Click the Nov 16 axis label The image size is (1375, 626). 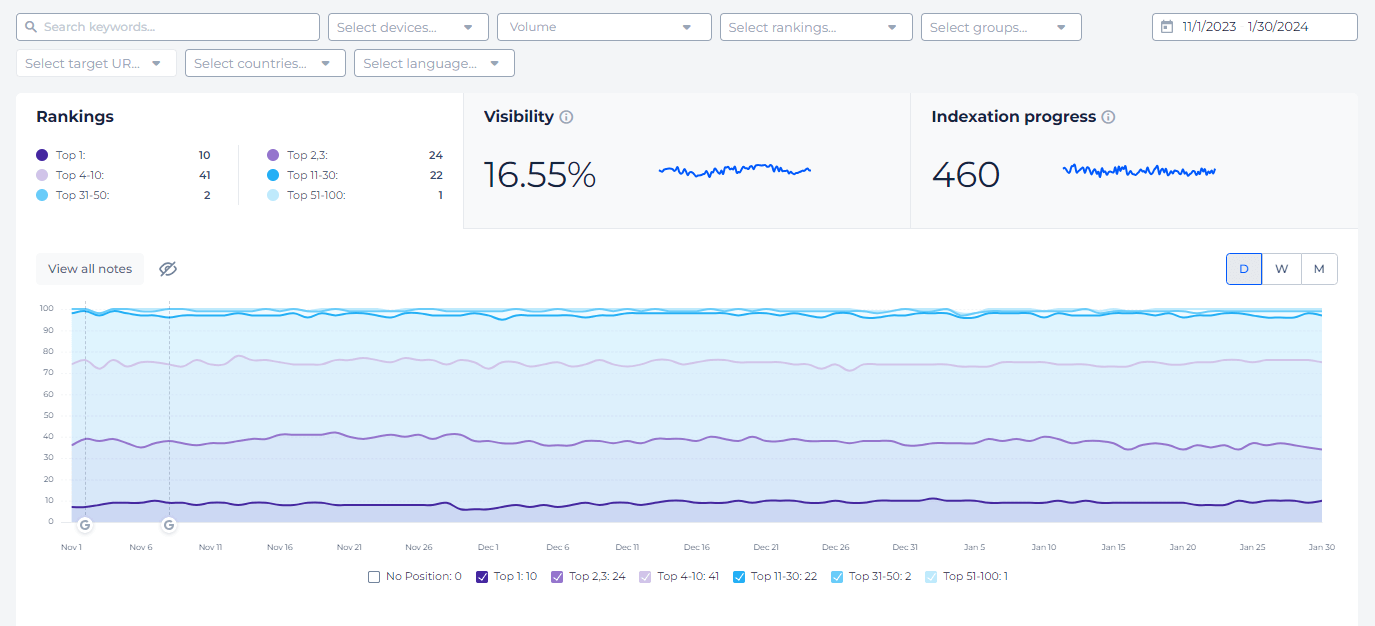point(280,548)
